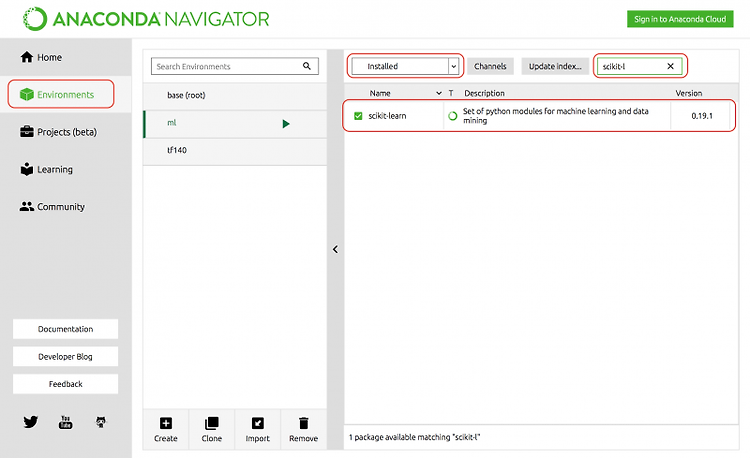The width and height of the screenshot is (750, 458).
Task: Click the scikit-learn description text
Action: click(555, 116)
